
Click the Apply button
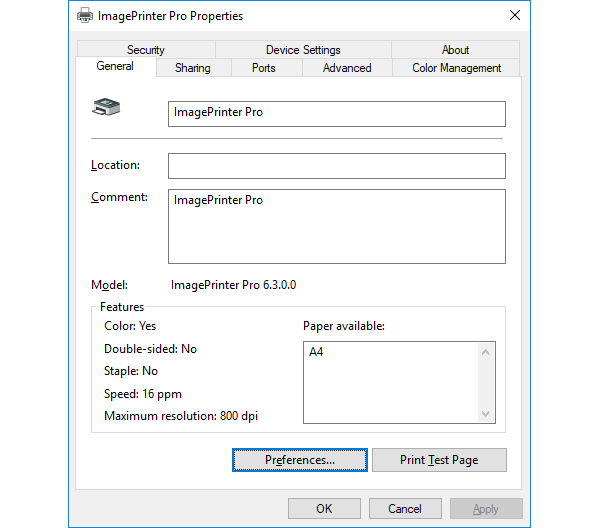pos(486,508)
